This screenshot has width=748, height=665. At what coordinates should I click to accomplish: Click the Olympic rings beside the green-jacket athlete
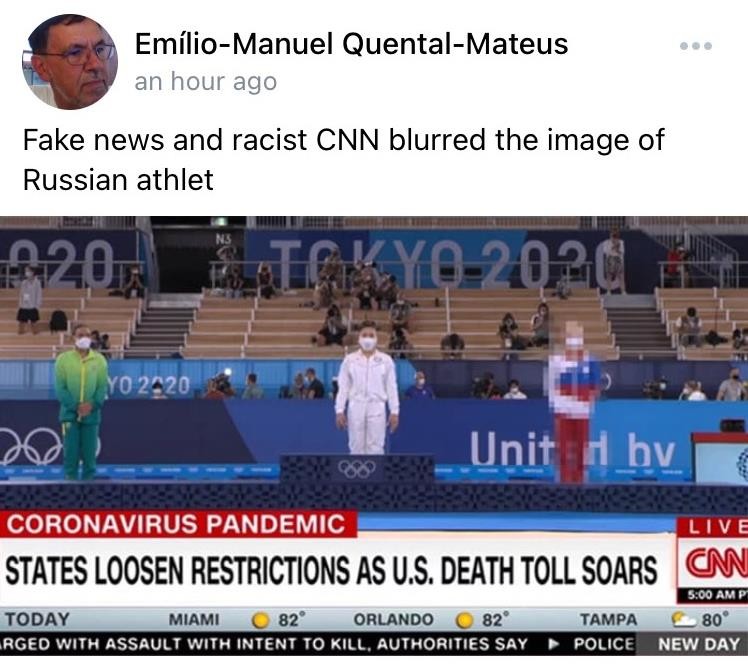tap(31, 446)
